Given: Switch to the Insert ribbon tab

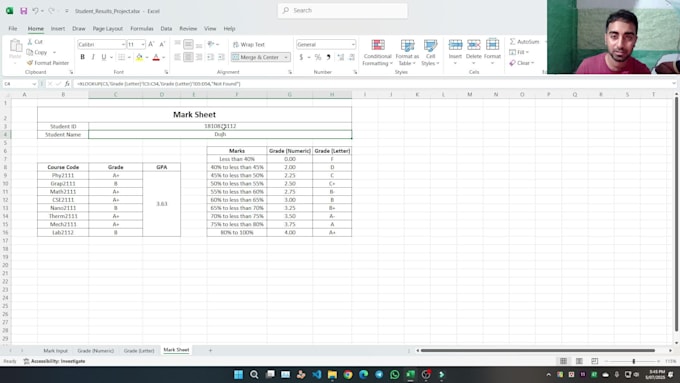Looking at the screenshot, I should pyautogui.click(x=58, y=29).
